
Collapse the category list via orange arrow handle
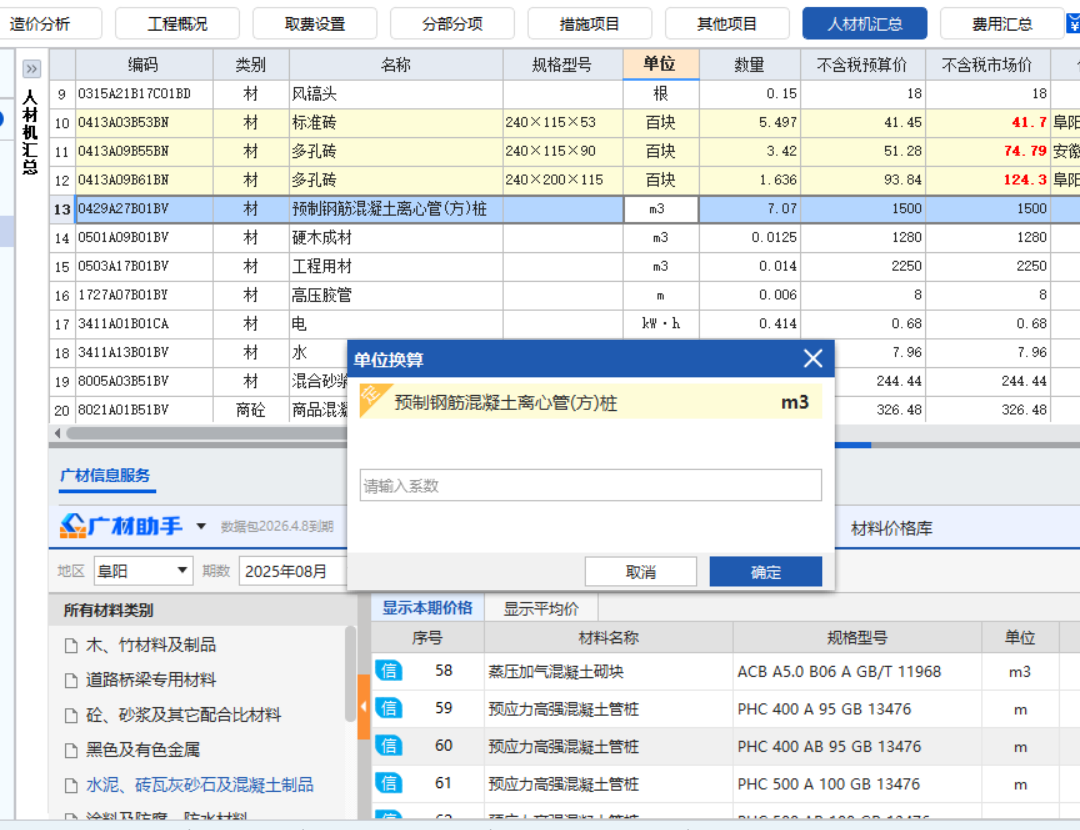coord(364,707)
